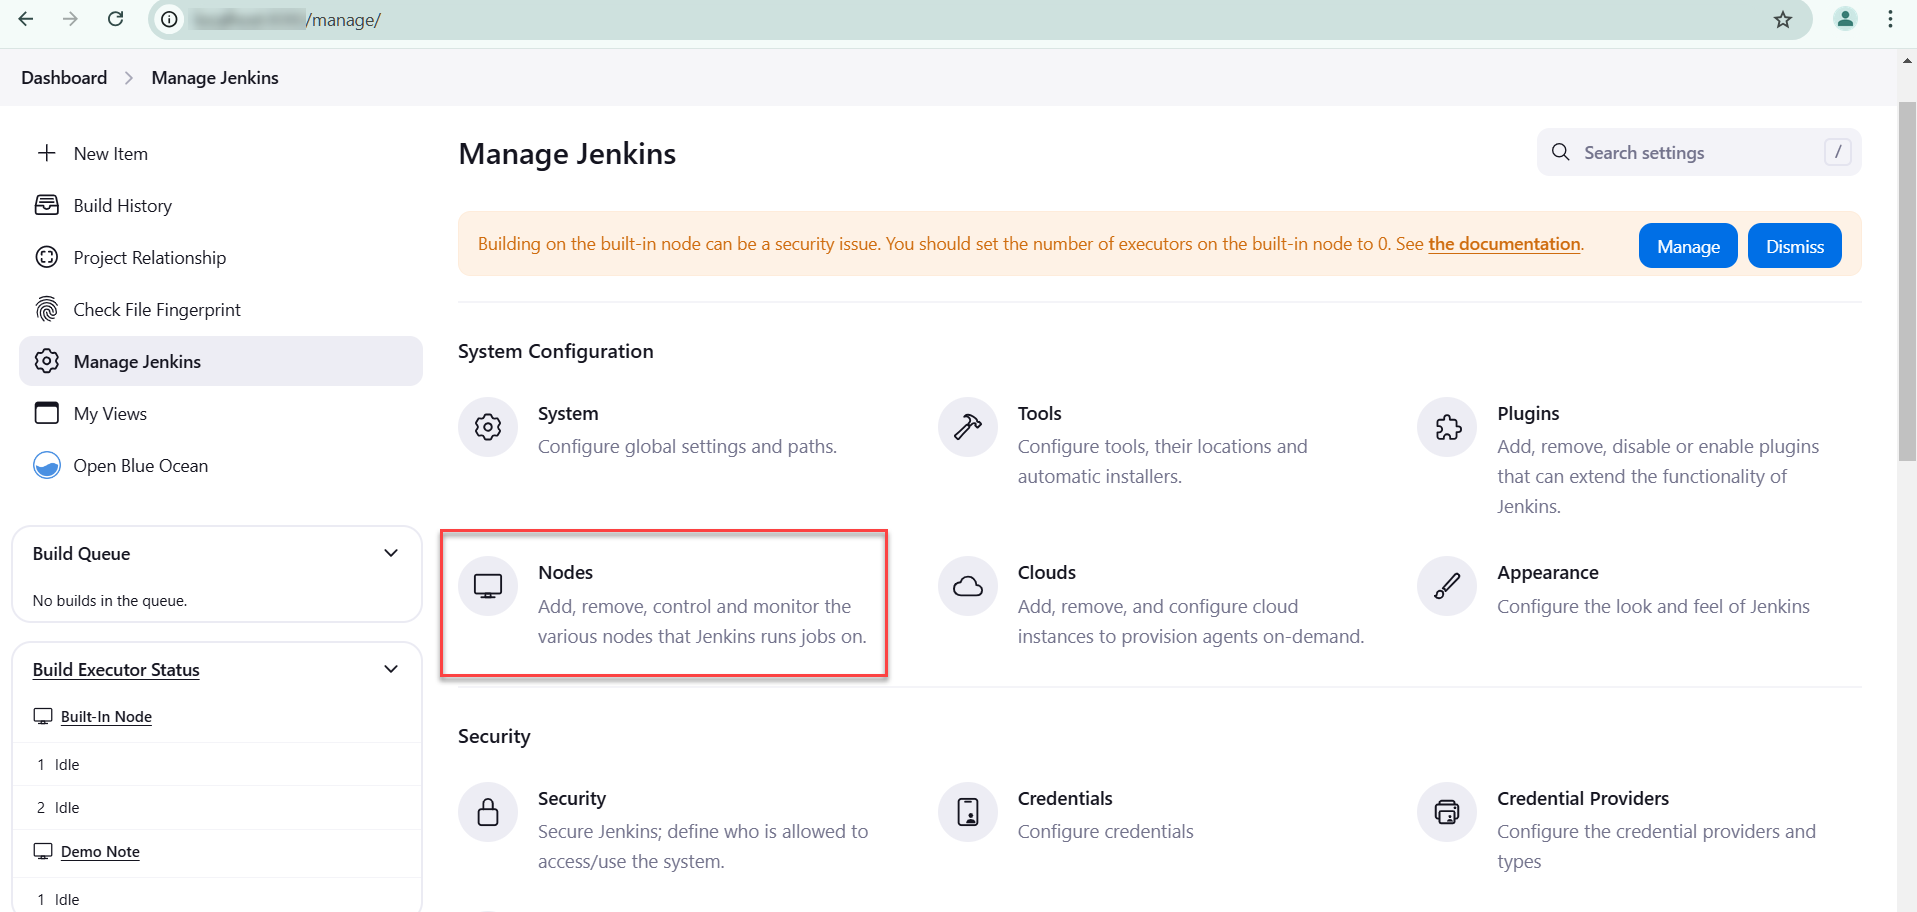The width and height of the screenshot is (1917, 912).
Task: Click browser forward arrow
Action: point(70,19)
